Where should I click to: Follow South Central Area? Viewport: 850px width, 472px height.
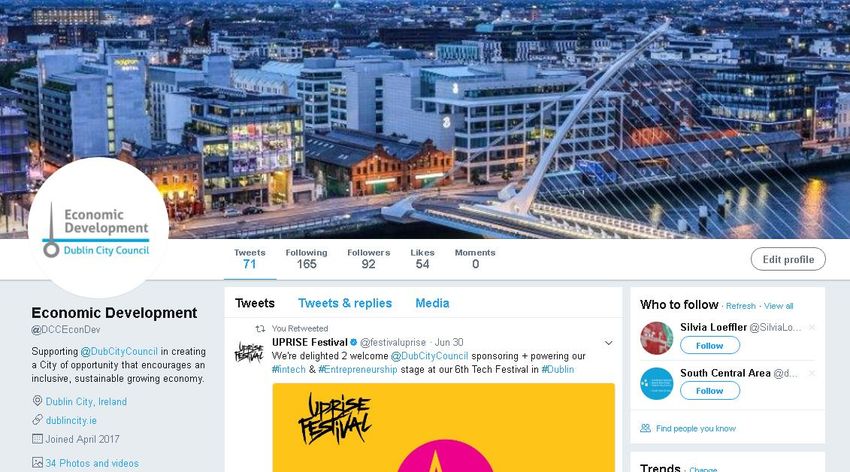[710, 391]
